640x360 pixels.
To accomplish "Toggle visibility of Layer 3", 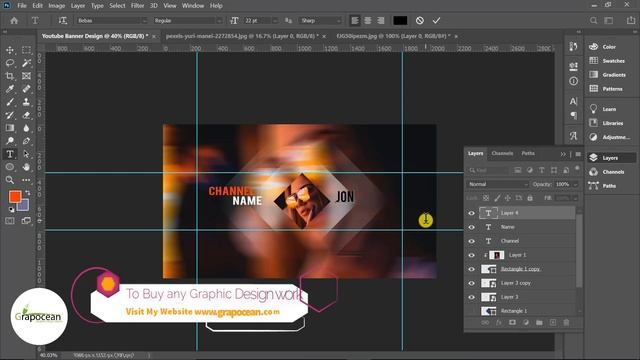I will point(471,297).
